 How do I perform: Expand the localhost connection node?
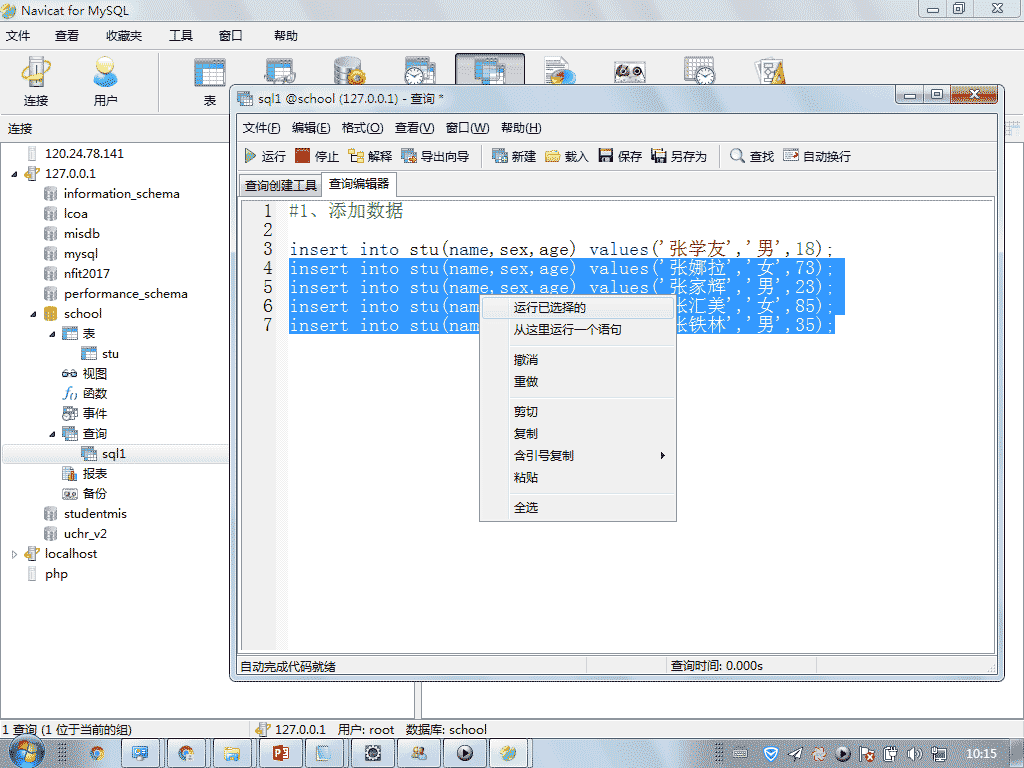coord(14,554)
